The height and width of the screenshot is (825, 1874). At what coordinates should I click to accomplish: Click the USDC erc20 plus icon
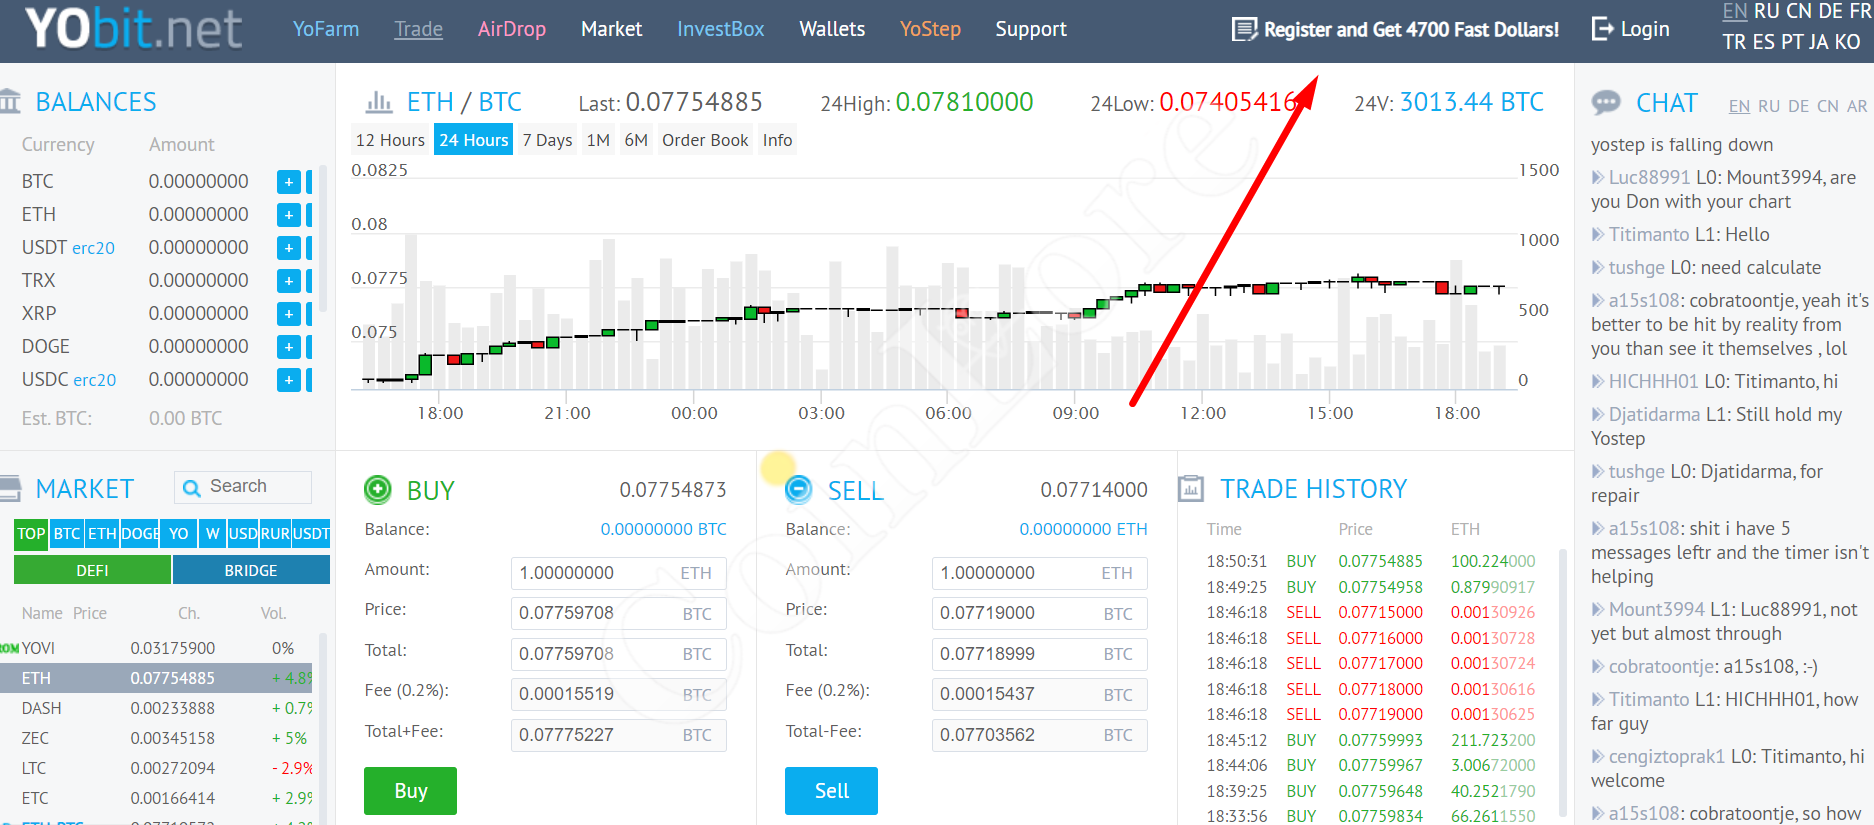(288, 380)
